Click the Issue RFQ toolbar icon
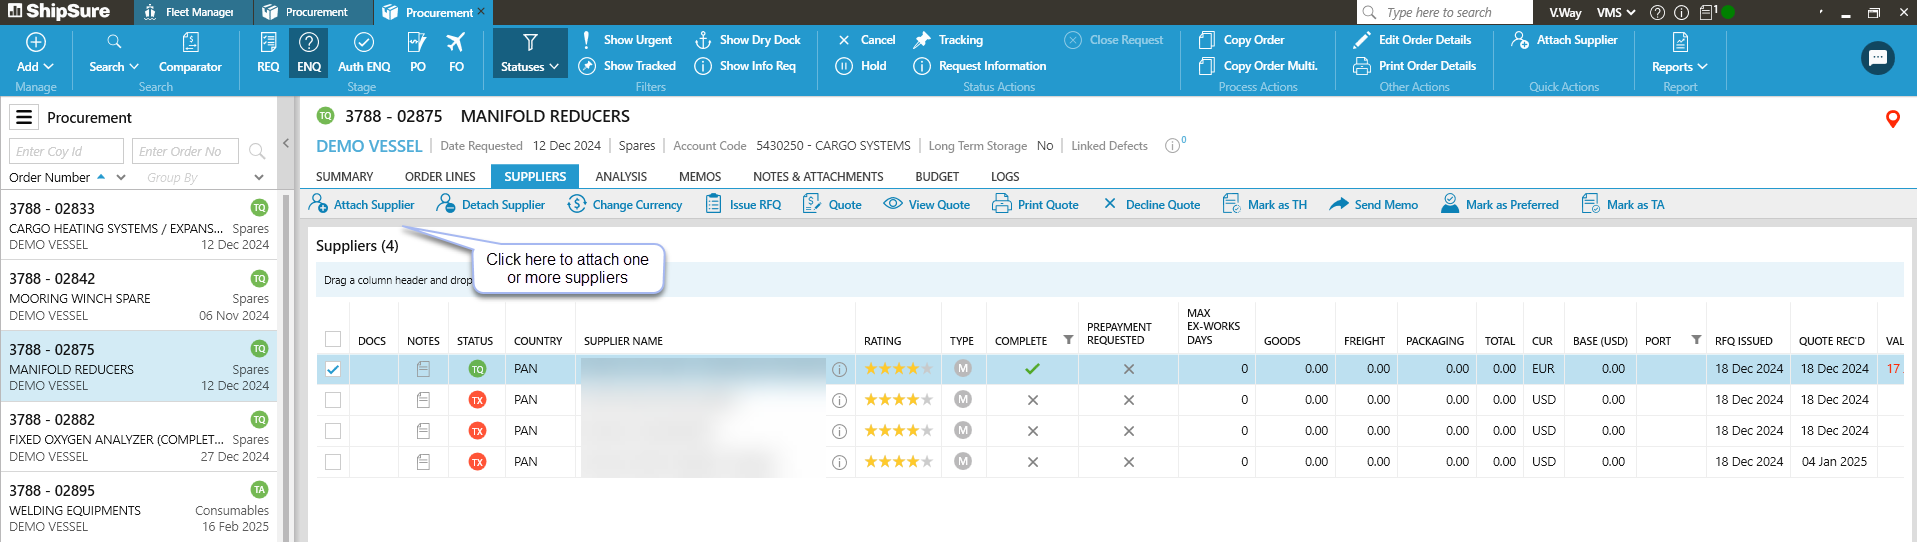 coord(713,204)
